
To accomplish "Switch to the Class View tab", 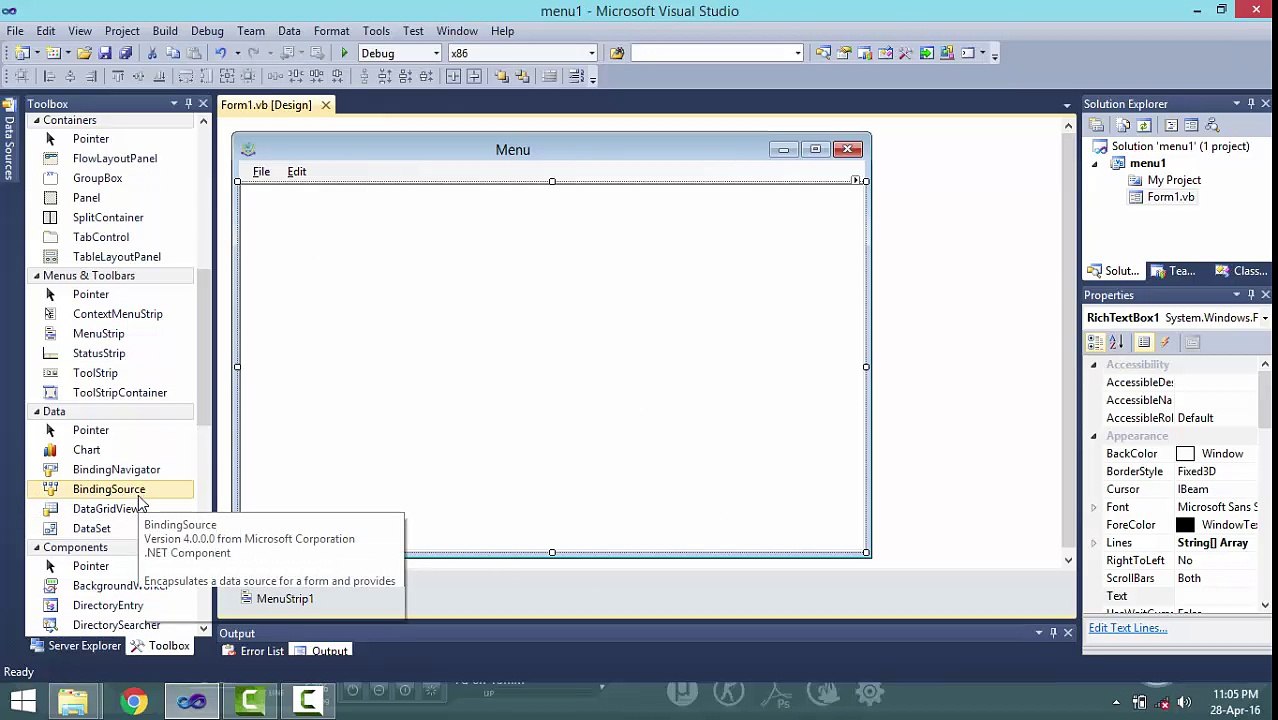I will (1240, 271).
